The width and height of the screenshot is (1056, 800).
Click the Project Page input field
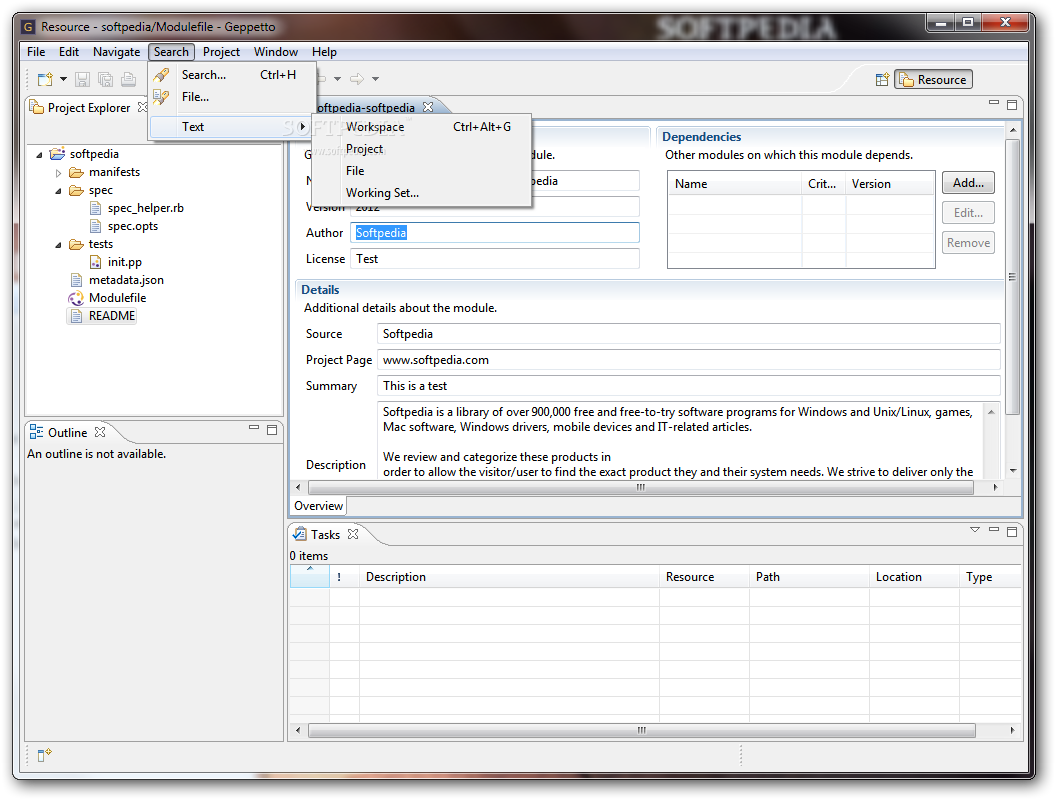point(688,360)
